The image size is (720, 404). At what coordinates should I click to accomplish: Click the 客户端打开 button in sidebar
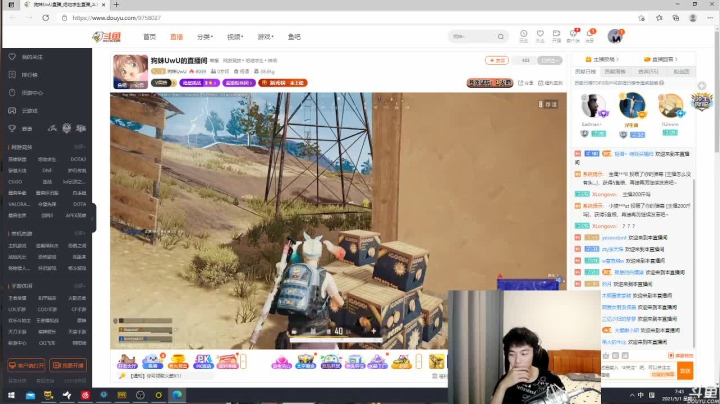[26, 365]
